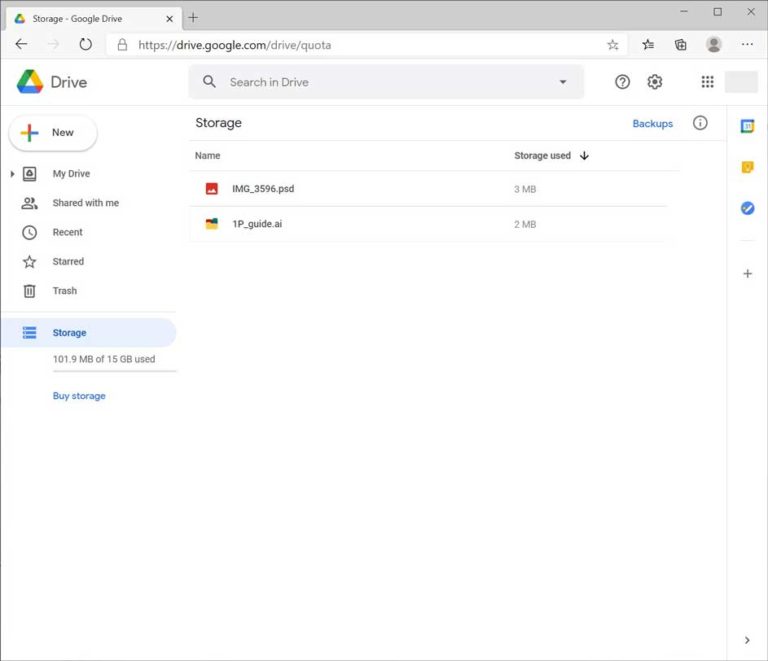
Task: Open the Google Drive settings gear
Action: pos(654,82)
